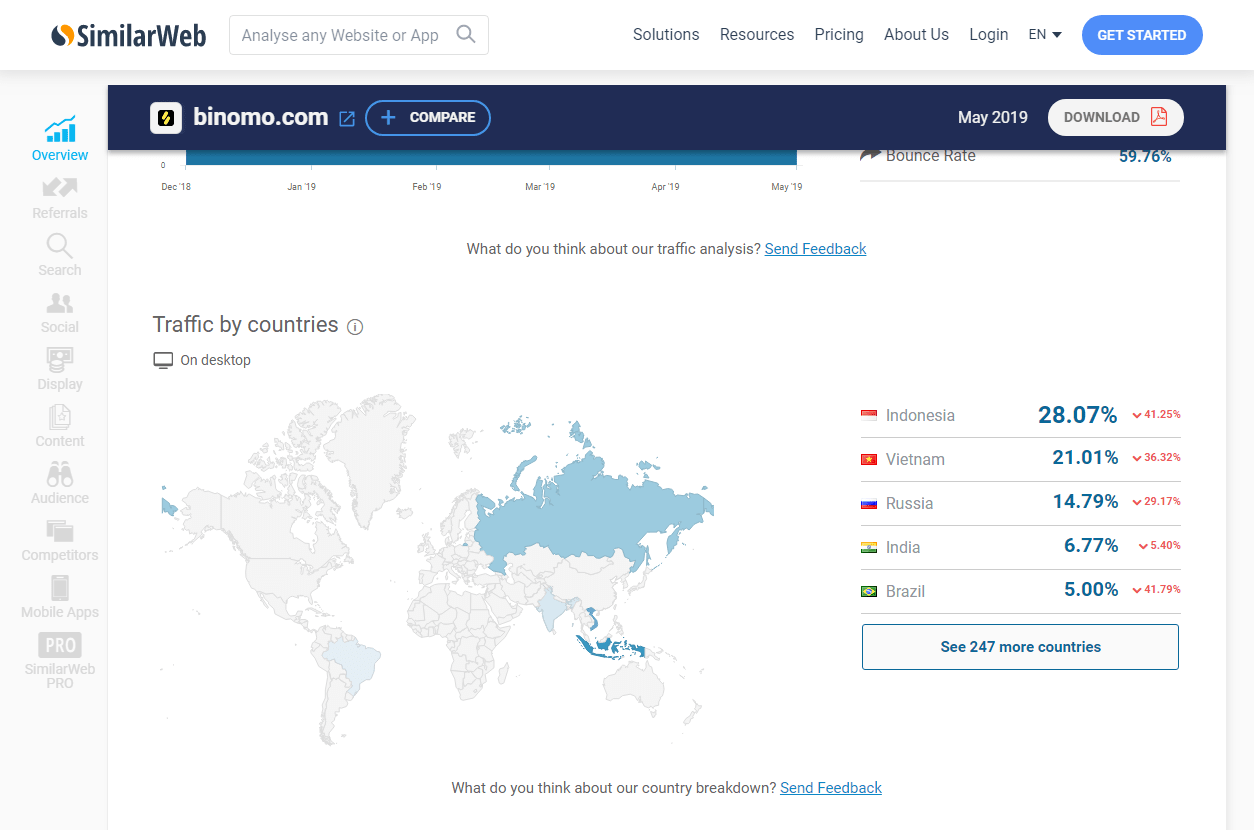Click the Login link
The width and height of the screenshot is (1254, 830).
(989, 35)
